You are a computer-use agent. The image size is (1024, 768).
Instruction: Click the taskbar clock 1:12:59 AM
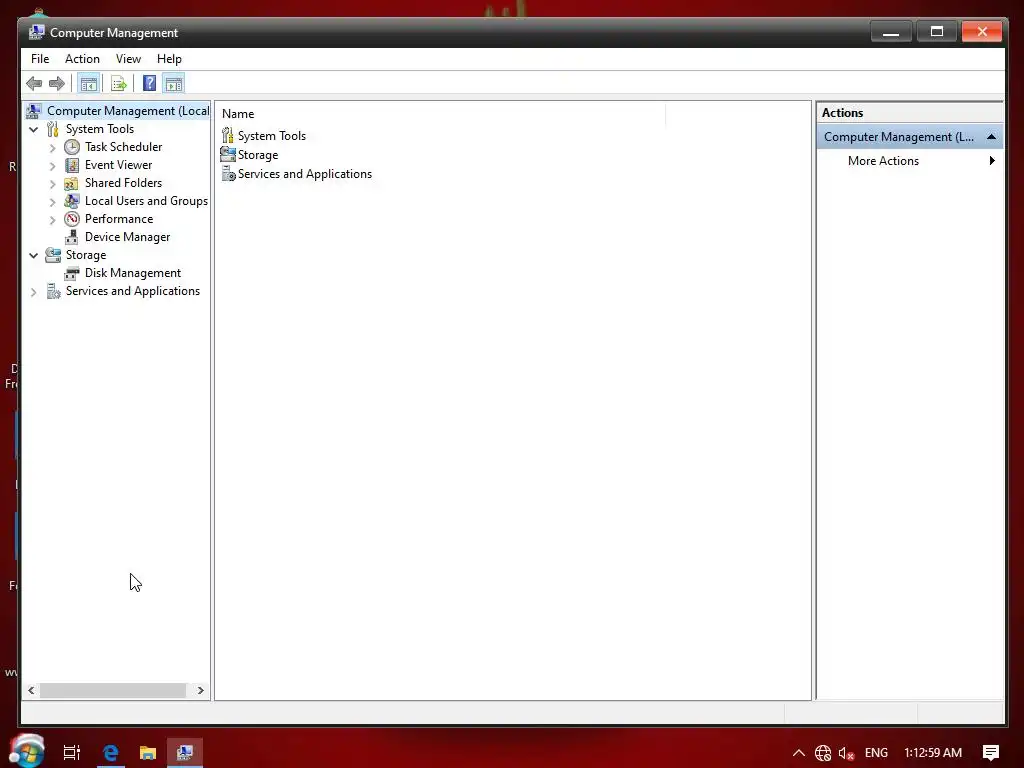(x=933, y=752)
